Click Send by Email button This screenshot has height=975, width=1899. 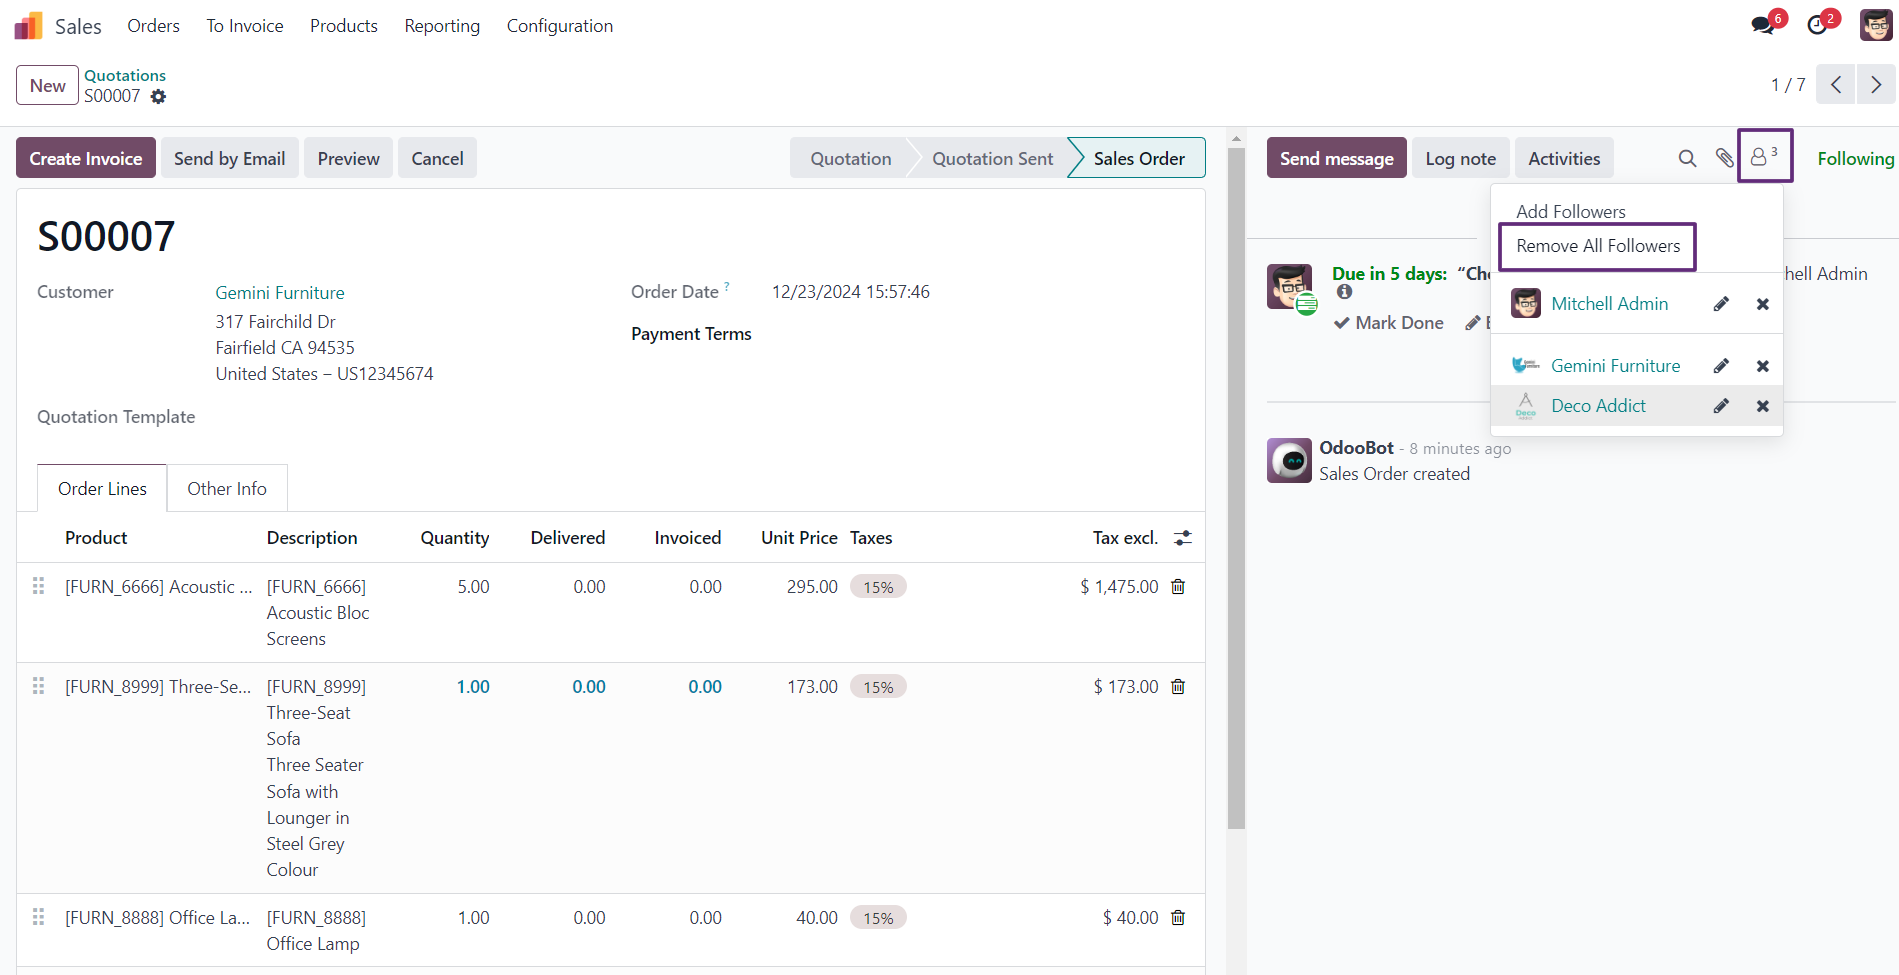coord(230,158)
